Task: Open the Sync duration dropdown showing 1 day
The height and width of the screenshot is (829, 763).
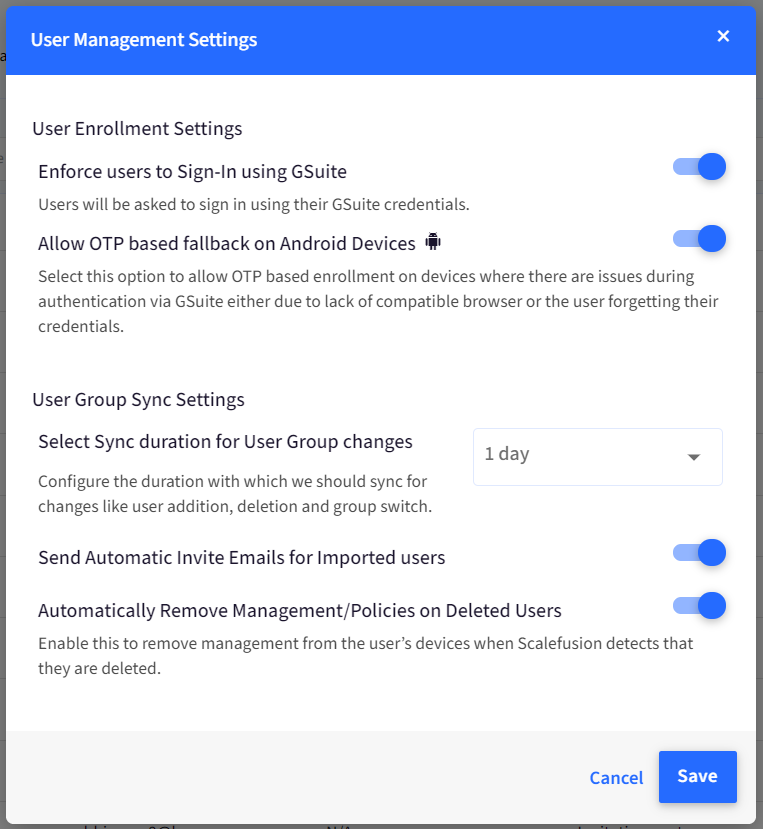Action: [597, 457]
